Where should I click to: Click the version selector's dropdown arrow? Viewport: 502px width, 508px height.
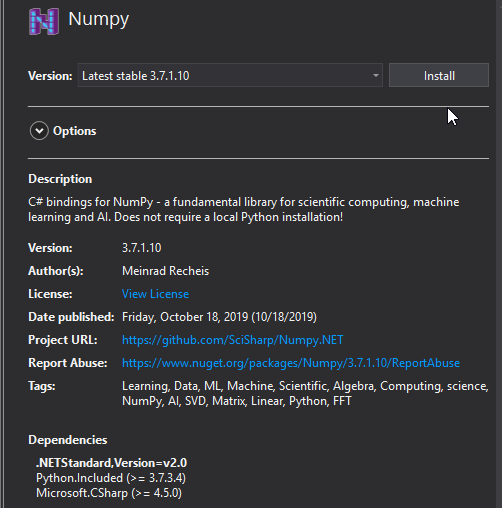pyautogui.click(x=376, y=76)
